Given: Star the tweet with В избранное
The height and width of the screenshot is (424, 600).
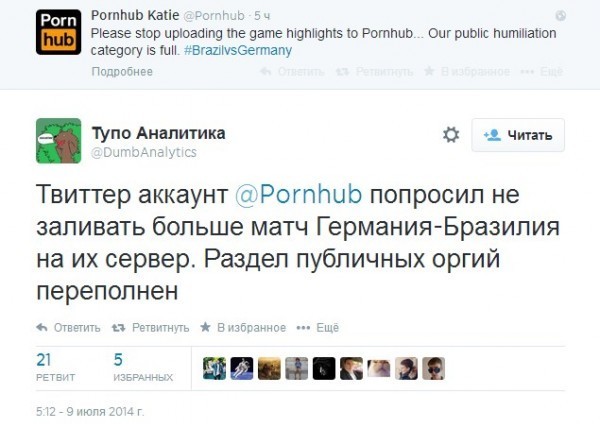Looking at the screenshot, I should click(x=243, y=328).
